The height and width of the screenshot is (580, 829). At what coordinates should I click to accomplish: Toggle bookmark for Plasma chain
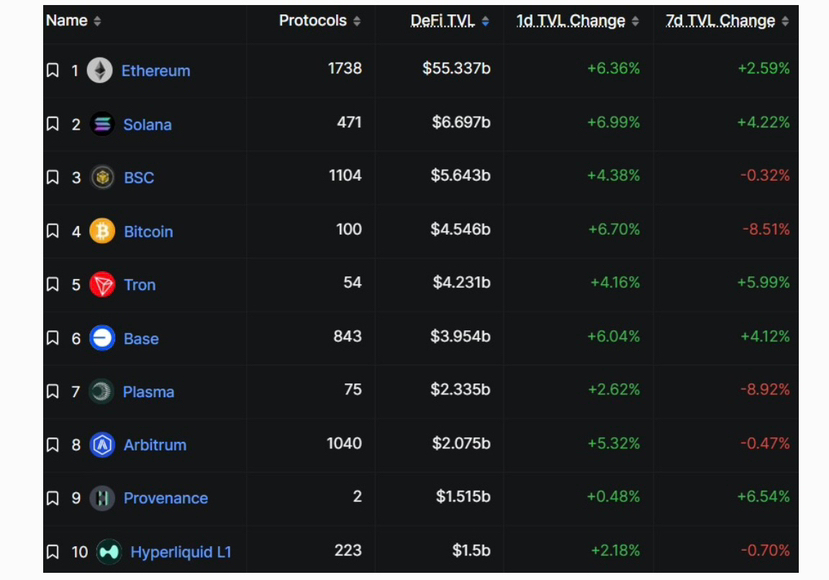(x=52, y=391)
